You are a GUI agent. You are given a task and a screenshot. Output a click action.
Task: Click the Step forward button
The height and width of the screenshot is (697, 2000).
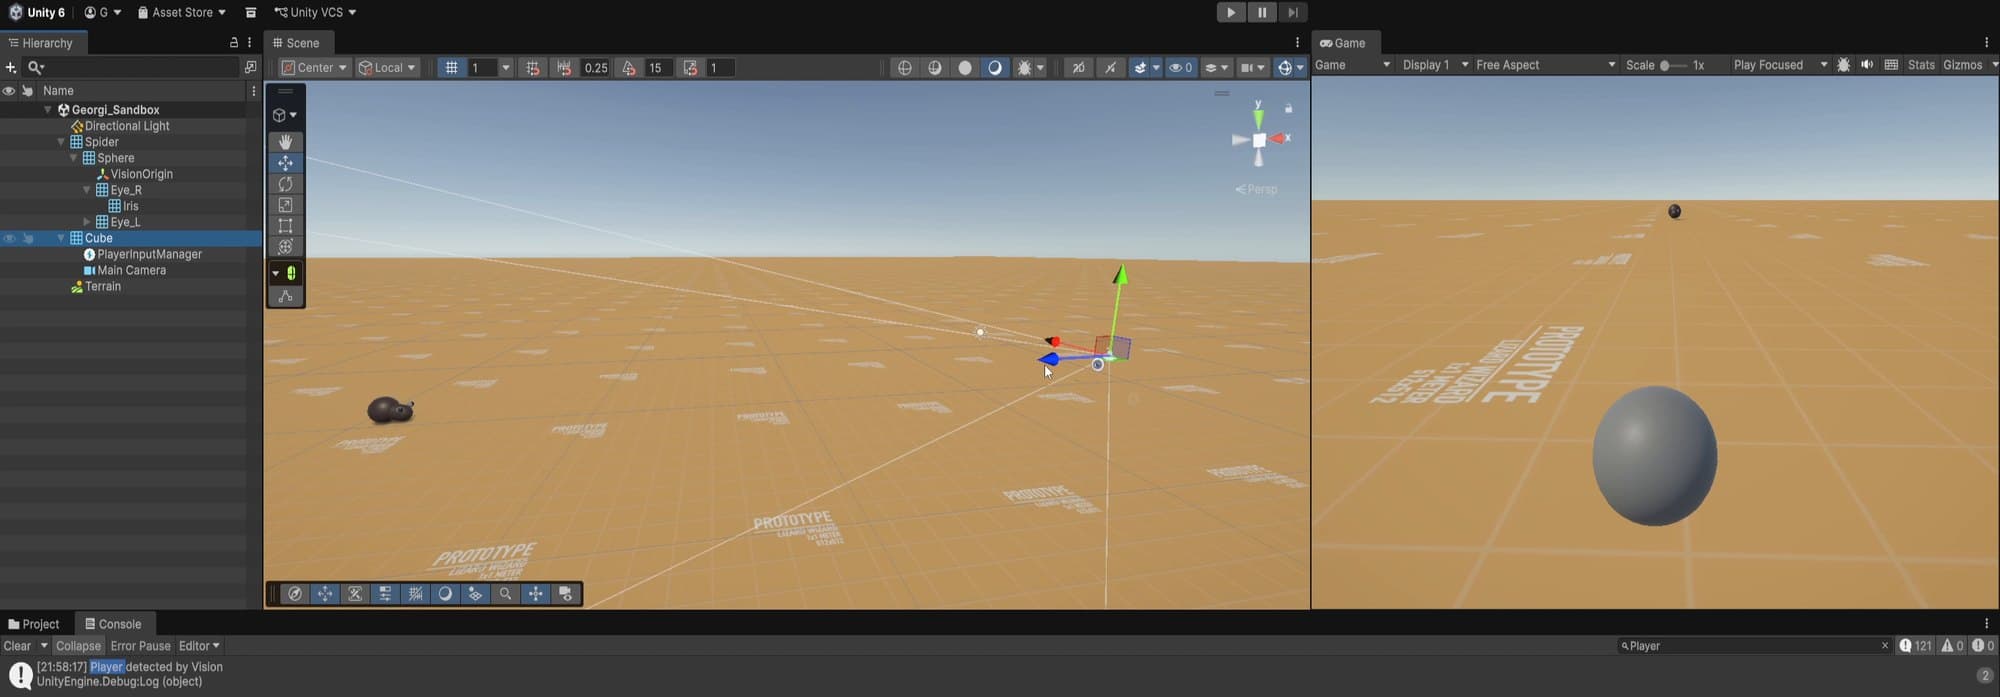[x=1293, y=12]
